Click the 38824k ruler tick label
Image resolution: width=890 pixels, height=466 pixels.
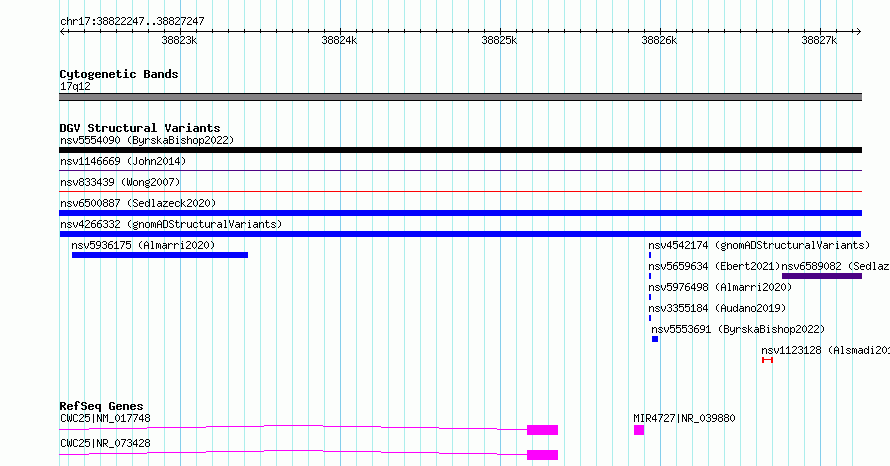[x=339, y=40]
